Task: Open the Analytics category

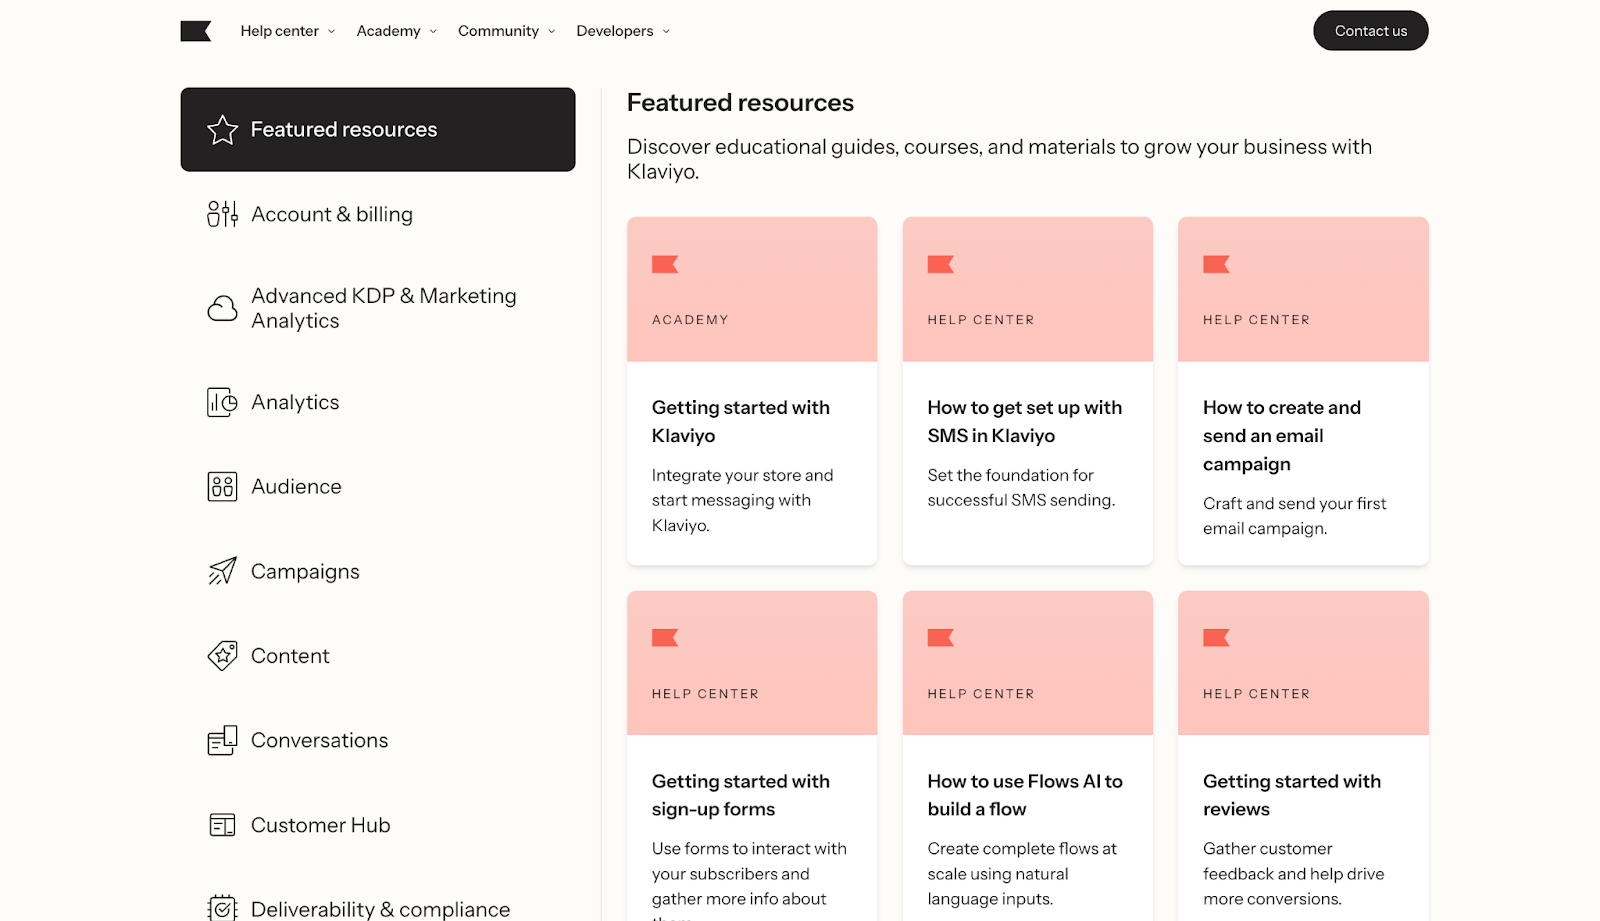Action: pyautogui.click(x=295, y=402)
